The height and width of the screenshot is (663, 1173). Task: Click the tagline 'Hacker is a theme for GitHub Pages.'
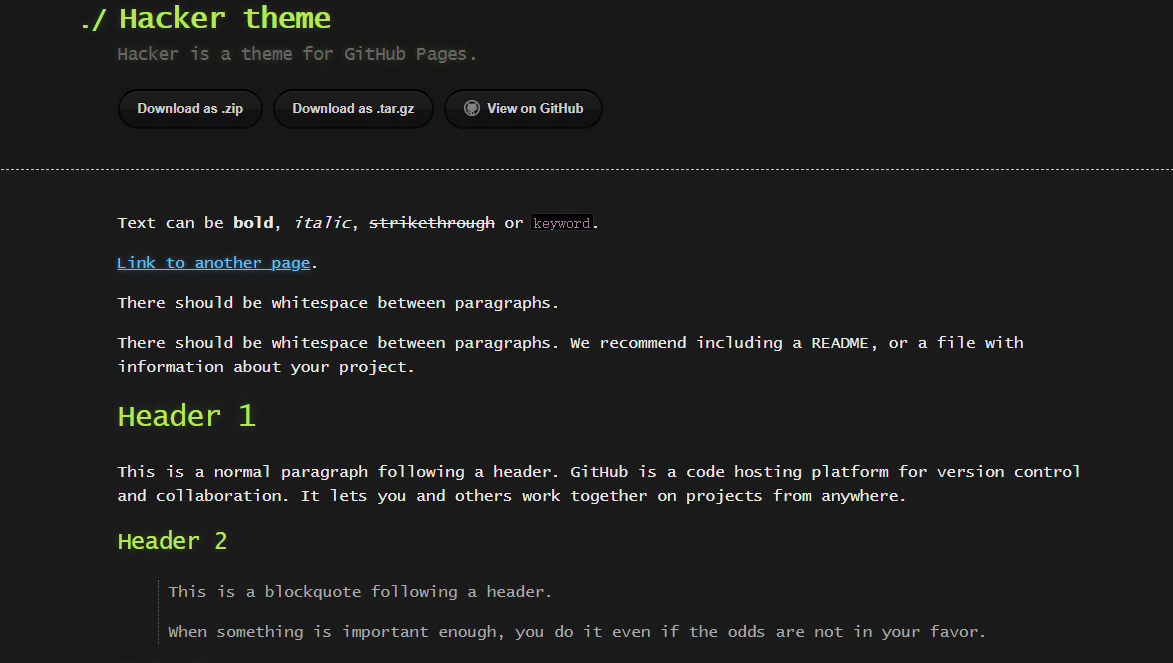pos(297,54)
